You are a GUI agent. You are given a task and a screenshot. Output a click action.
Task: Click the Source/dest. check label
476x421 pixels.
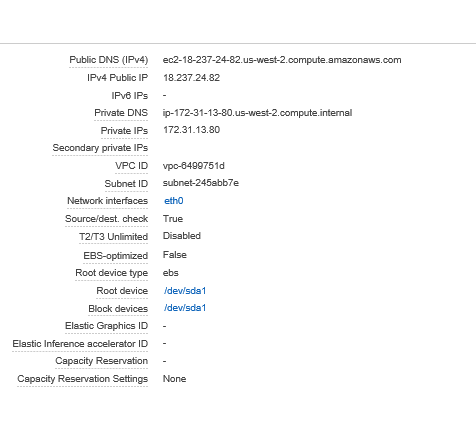tap(106, 219)
